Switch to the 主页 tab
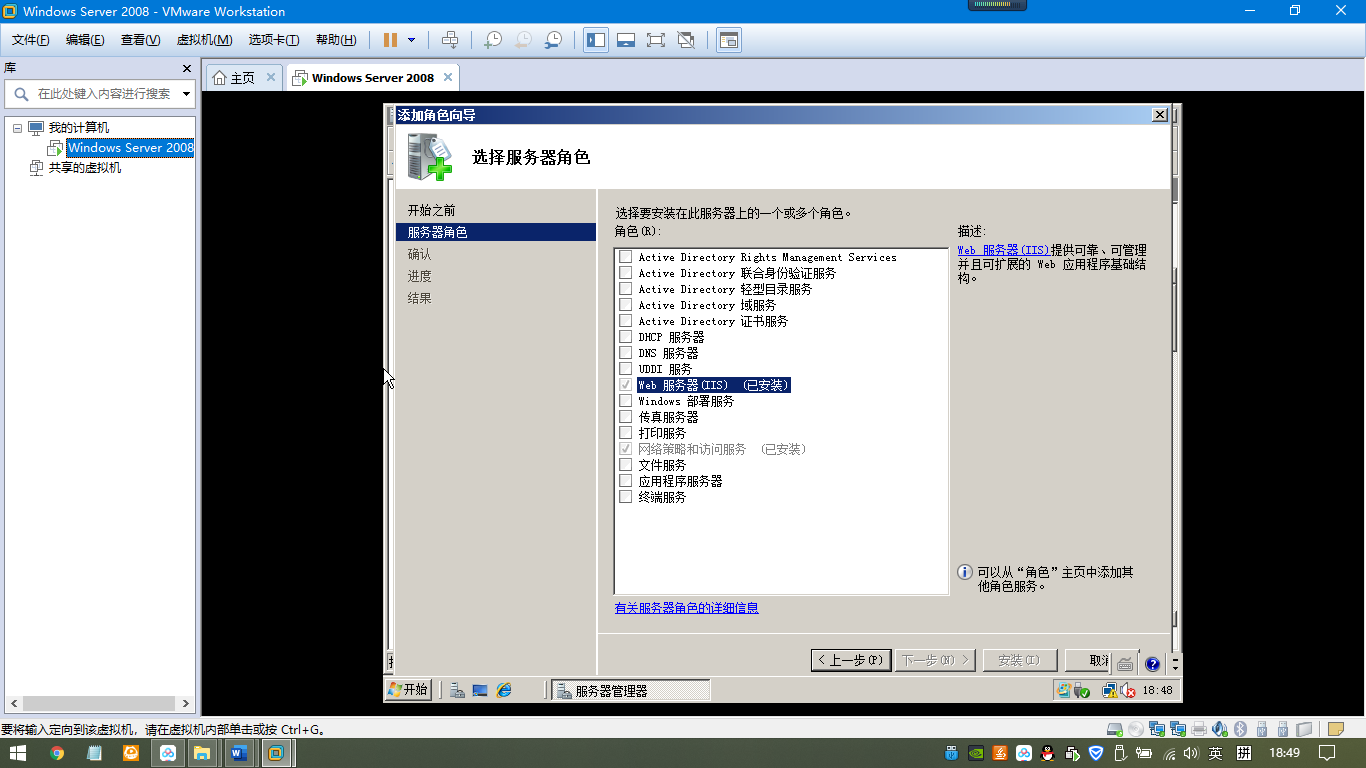 pyautogui.click(x=243, y=78)
